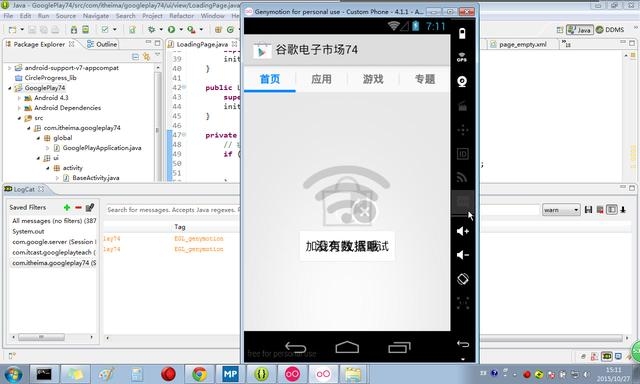Click the LogCat save log icon
640x384 pixels.
pyautogui.click(x=588, y=210)
